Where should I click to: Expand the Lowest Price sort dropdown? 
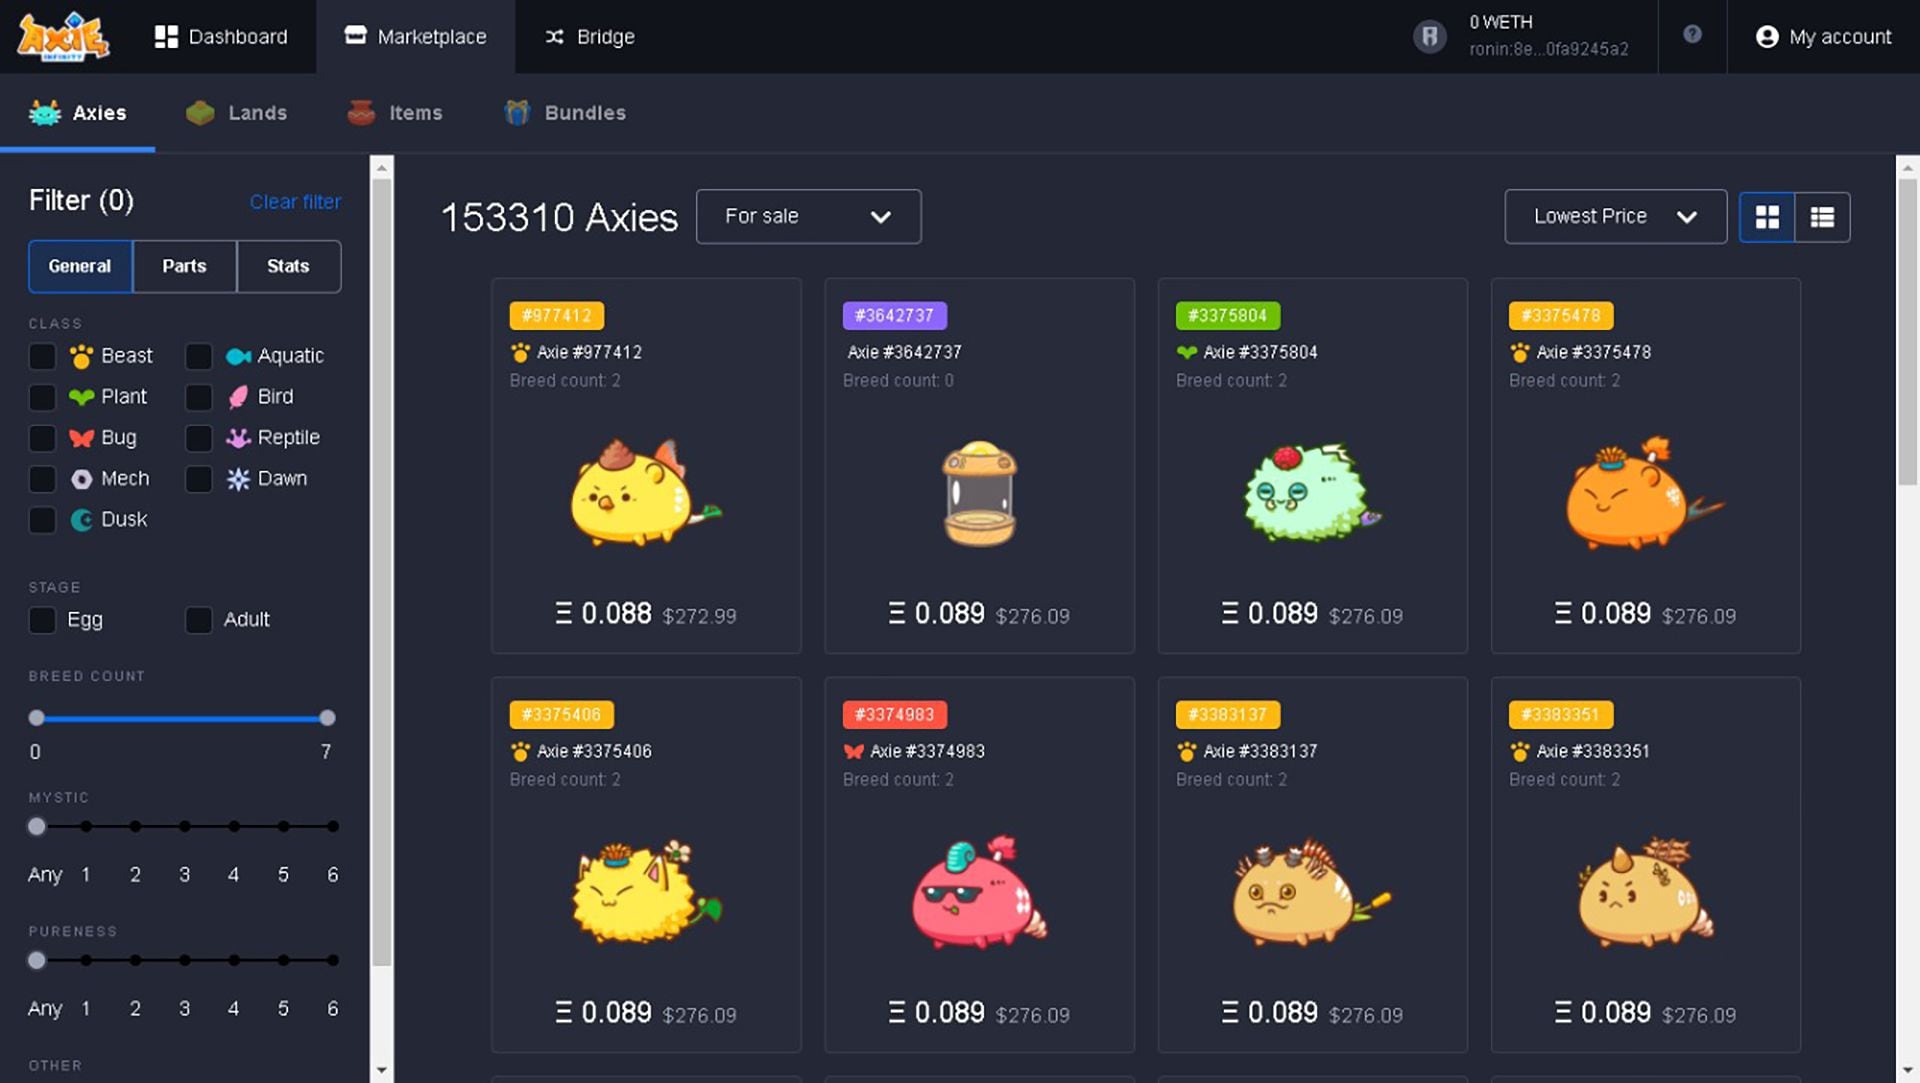click(1615, 217)
